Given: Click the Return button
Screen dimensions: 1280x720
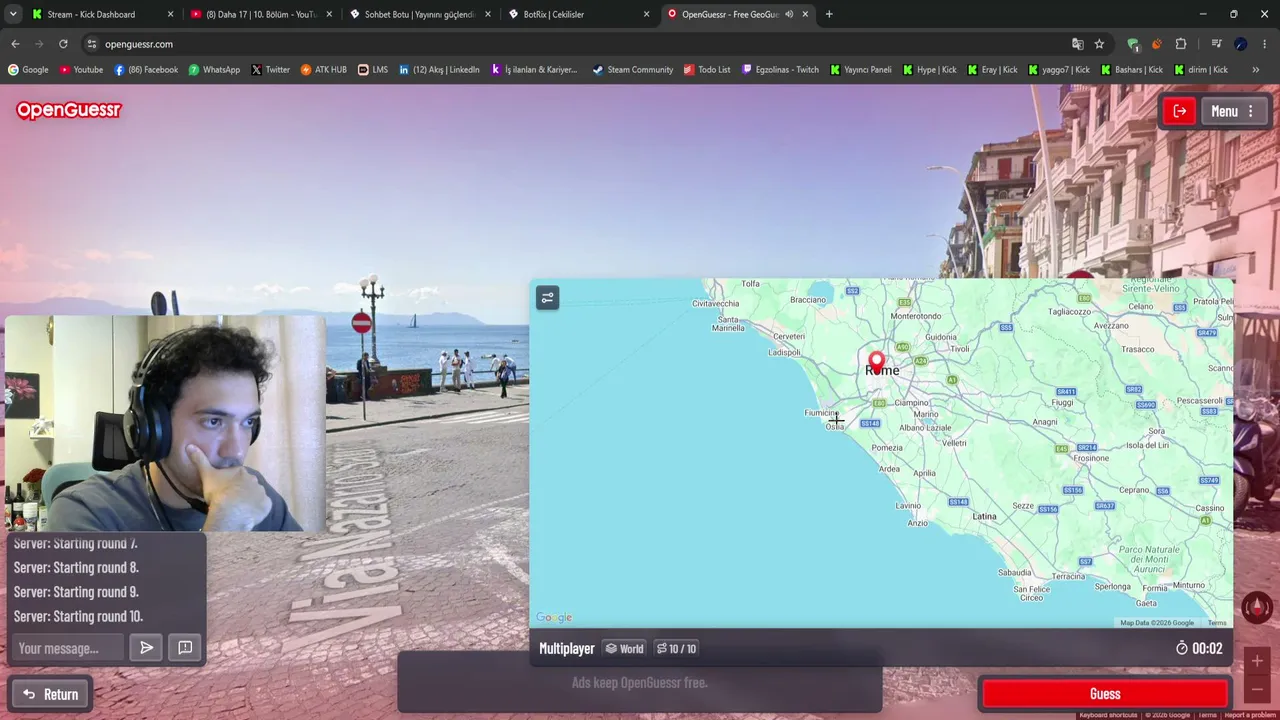Looking at the screenshot, I should pyautogui.click(x=51, y=694).
